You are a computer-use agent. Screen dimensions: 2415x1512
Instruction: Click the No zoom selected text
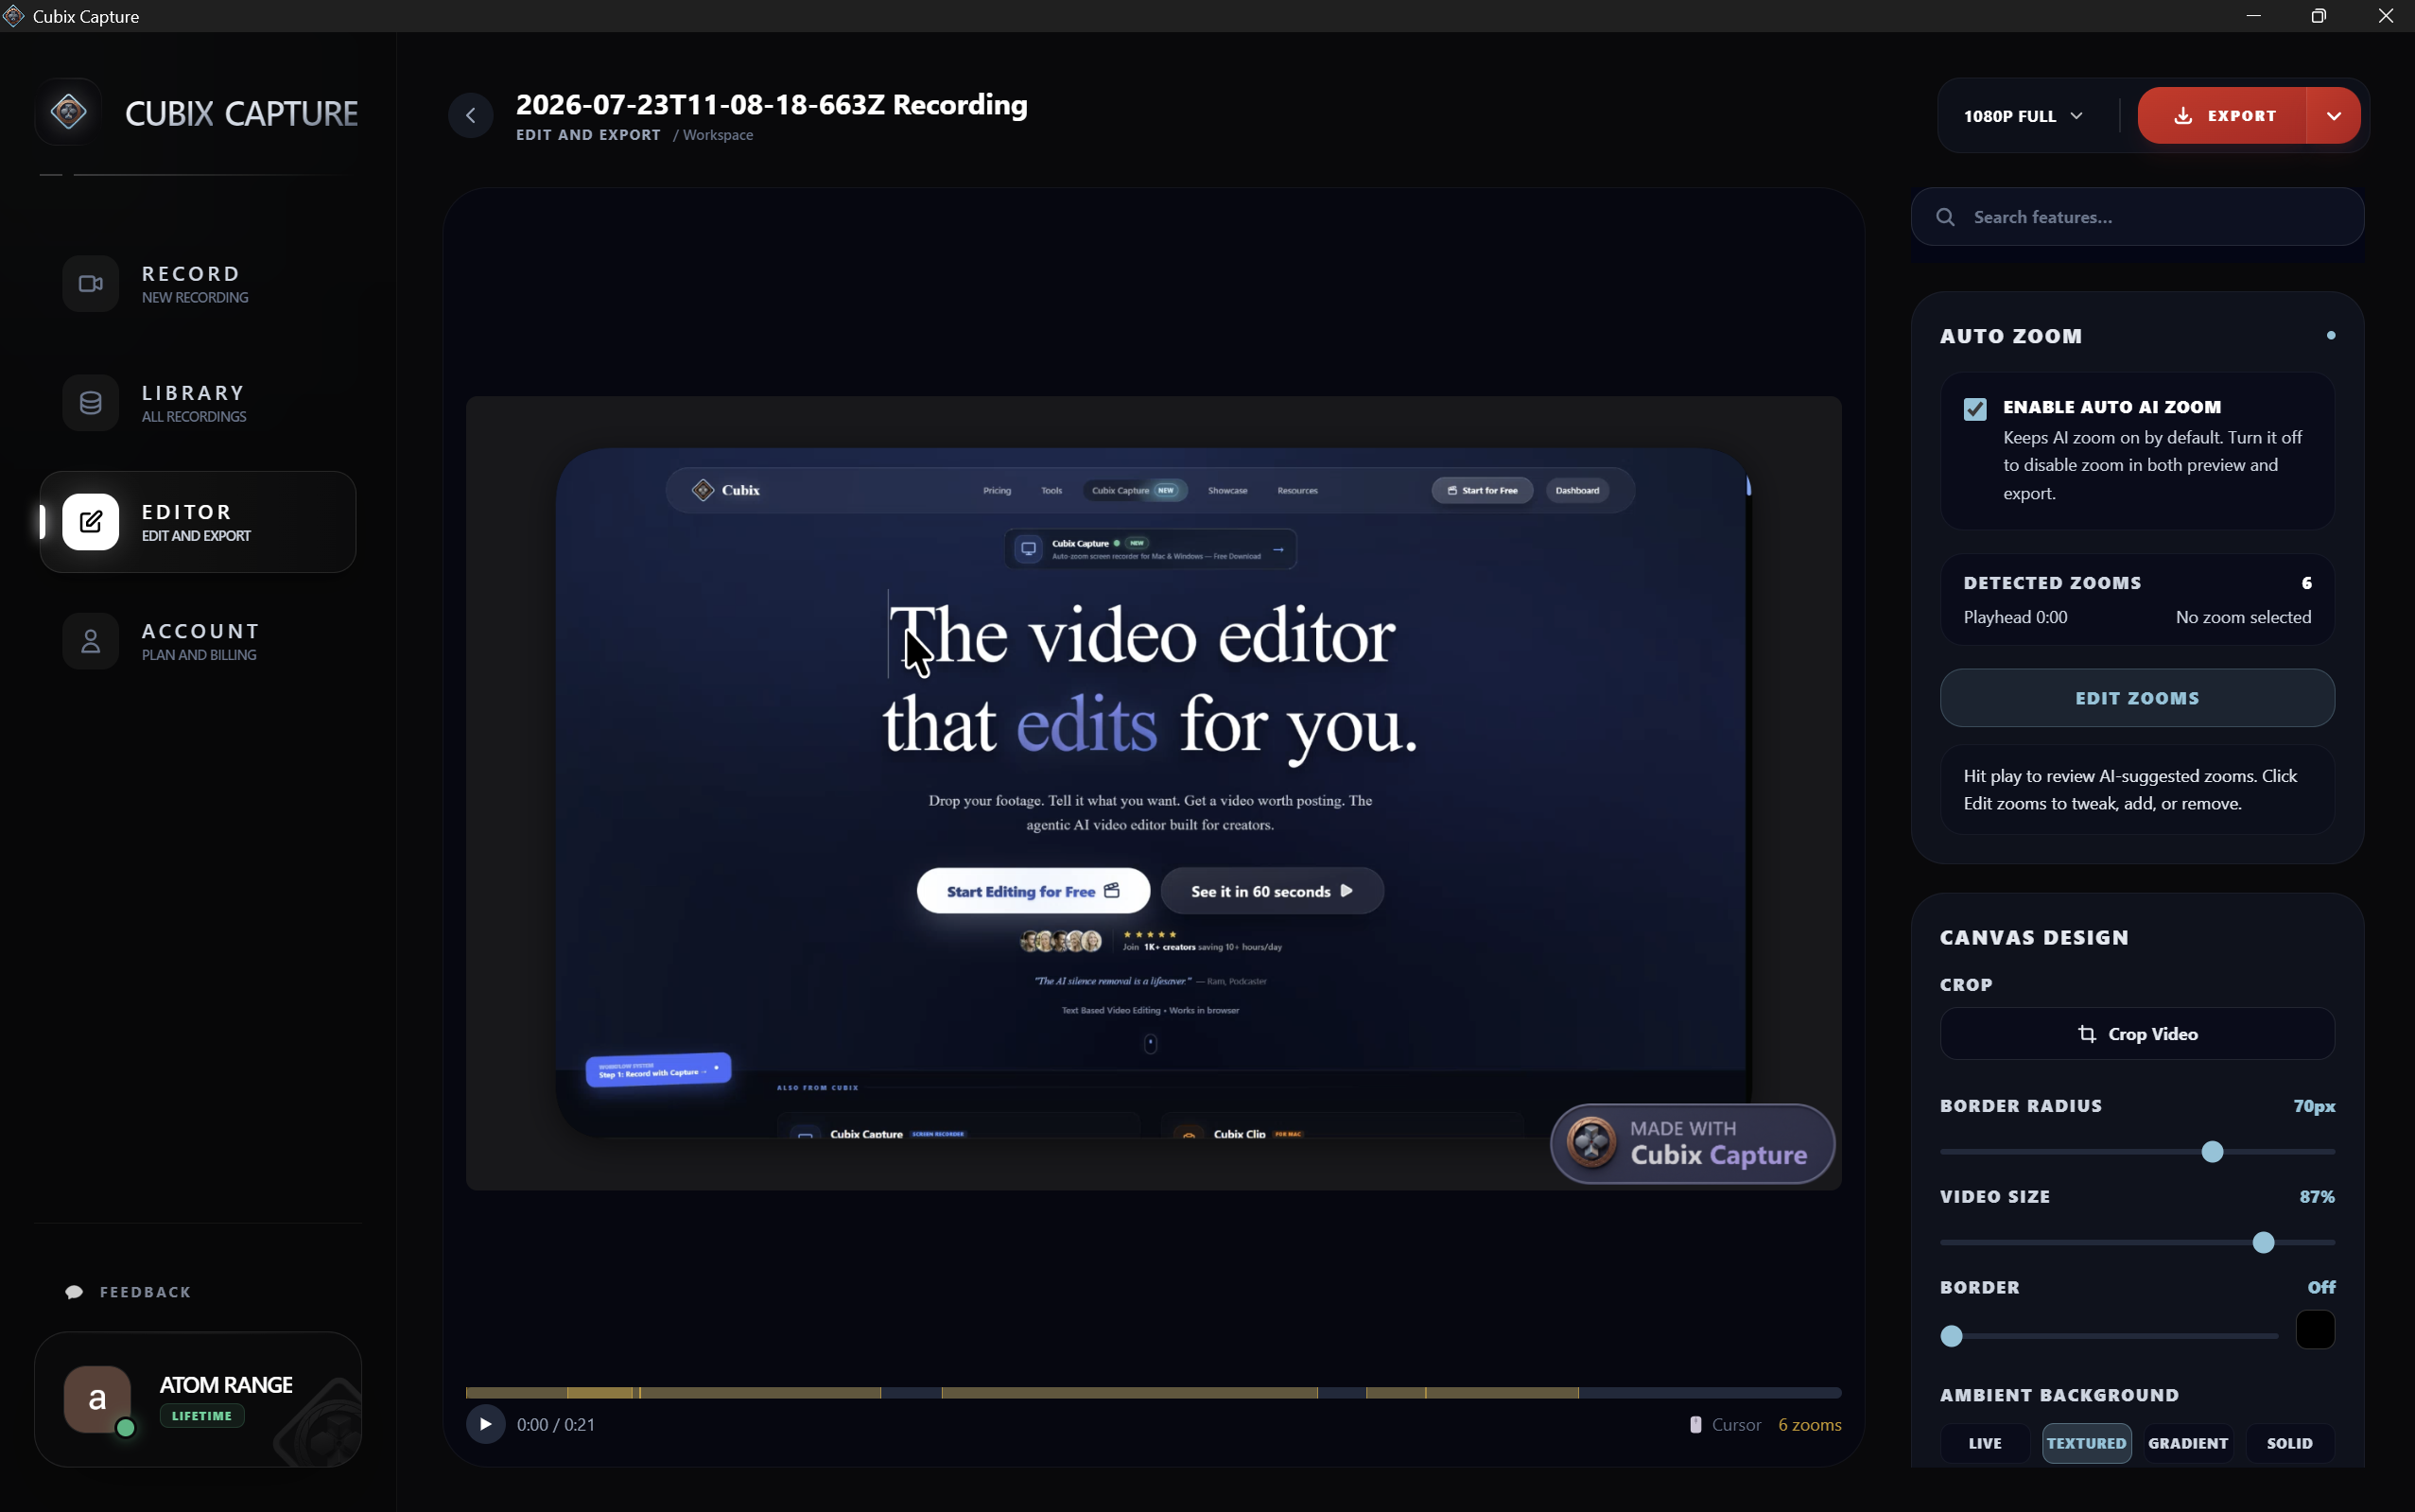click(2243, 617)
